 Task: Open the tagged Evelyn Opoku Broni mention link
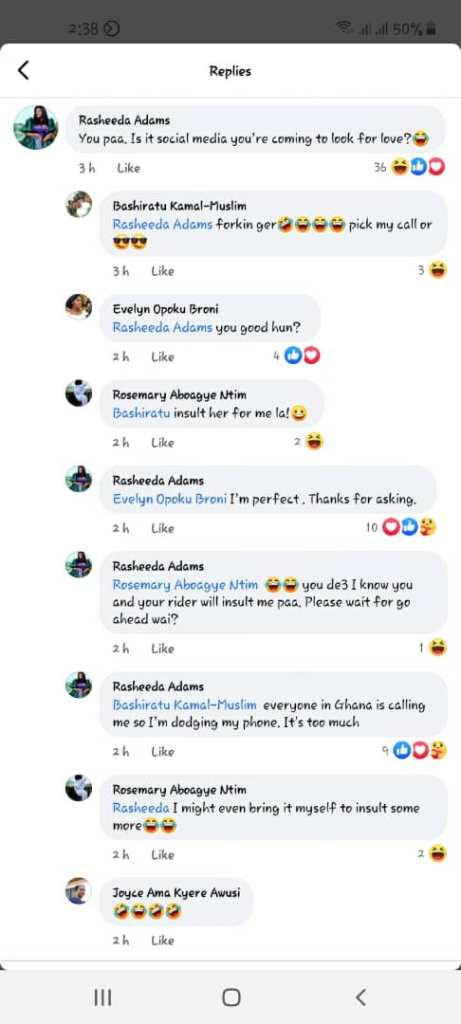click(x=169, y=499)
